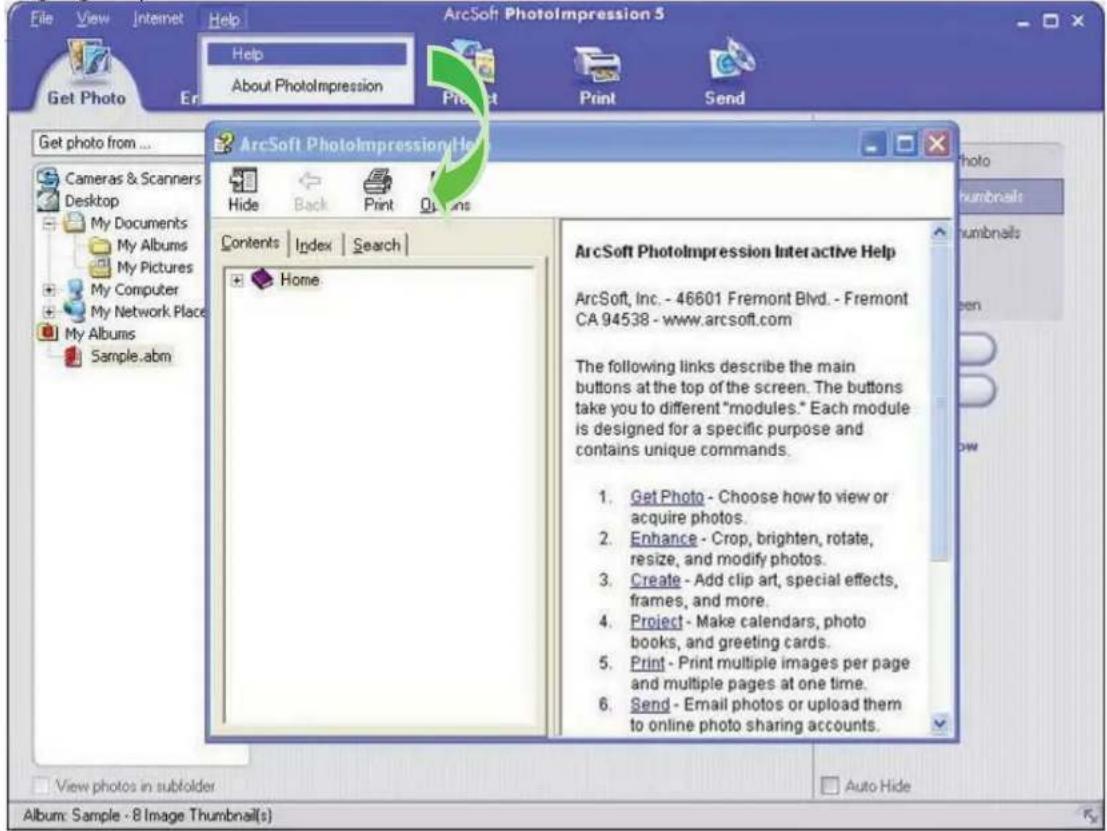Click the ArcSoft PhotoImpression Interactive Help heading

pyautogui.click(x=735, y=252)
